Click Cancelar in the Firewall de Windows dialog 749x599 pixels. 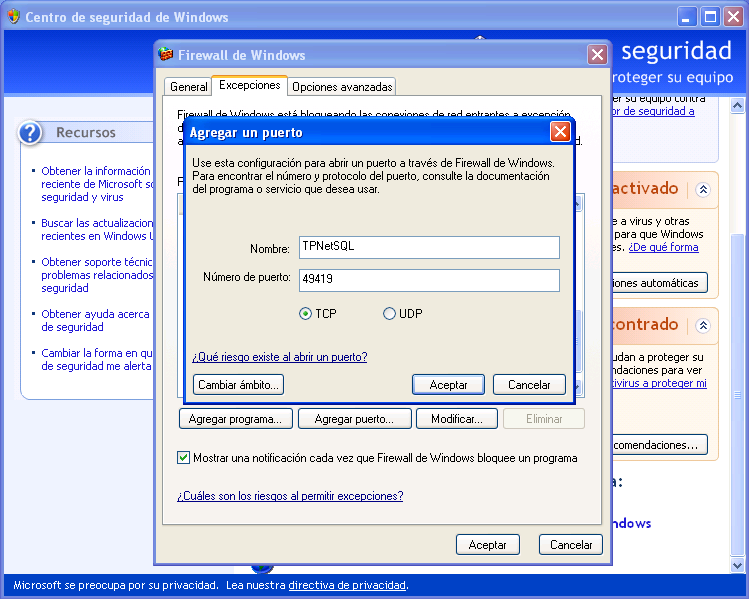571,545
